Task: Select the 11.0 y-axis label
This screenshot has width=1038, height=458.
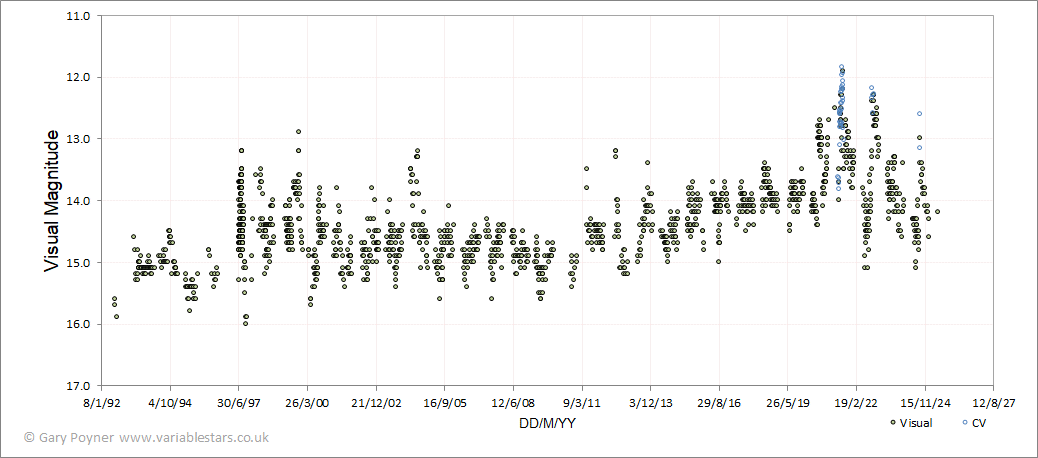Action: tap(79, 15)
